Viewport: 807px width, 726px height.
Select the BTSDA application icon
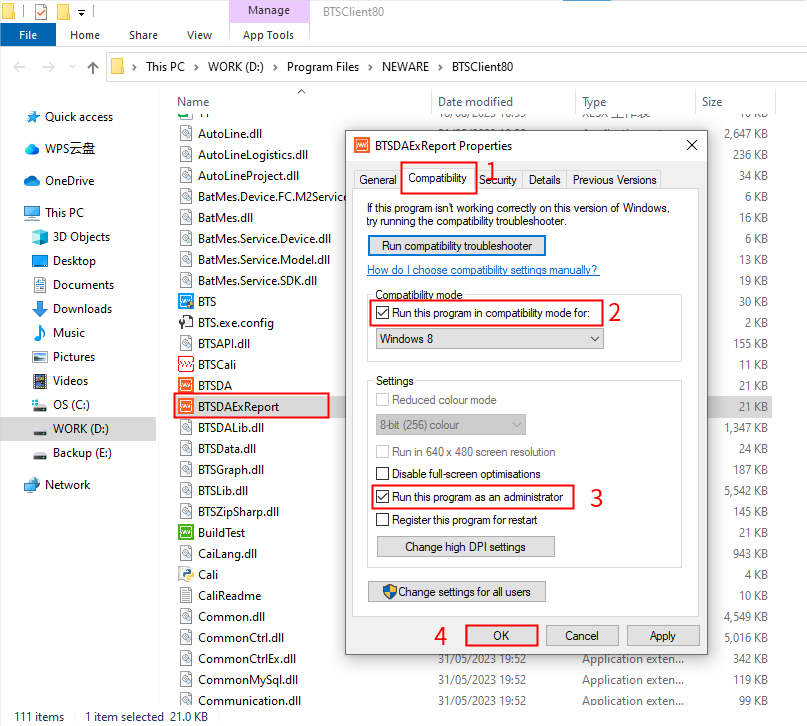pos(186,385)
